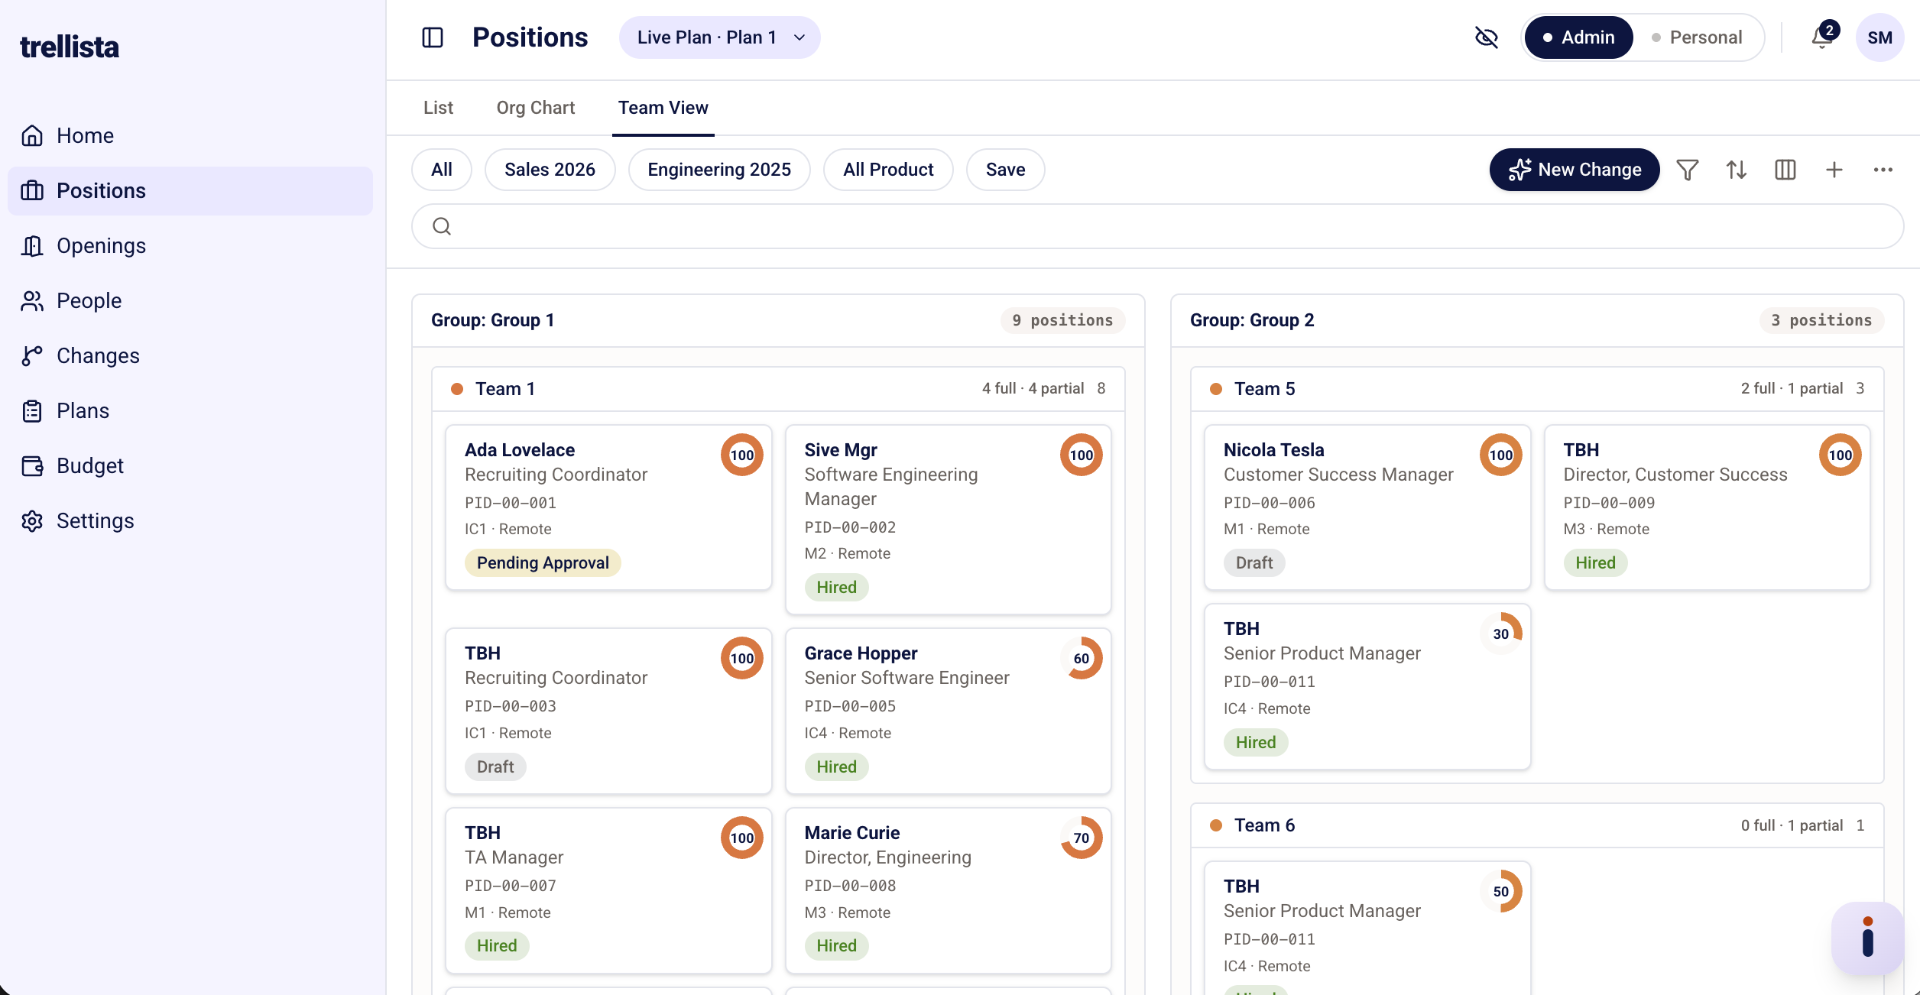Click the hidden-eye visibility icon
This screenshot has width=1920, height=995.
1486,38
